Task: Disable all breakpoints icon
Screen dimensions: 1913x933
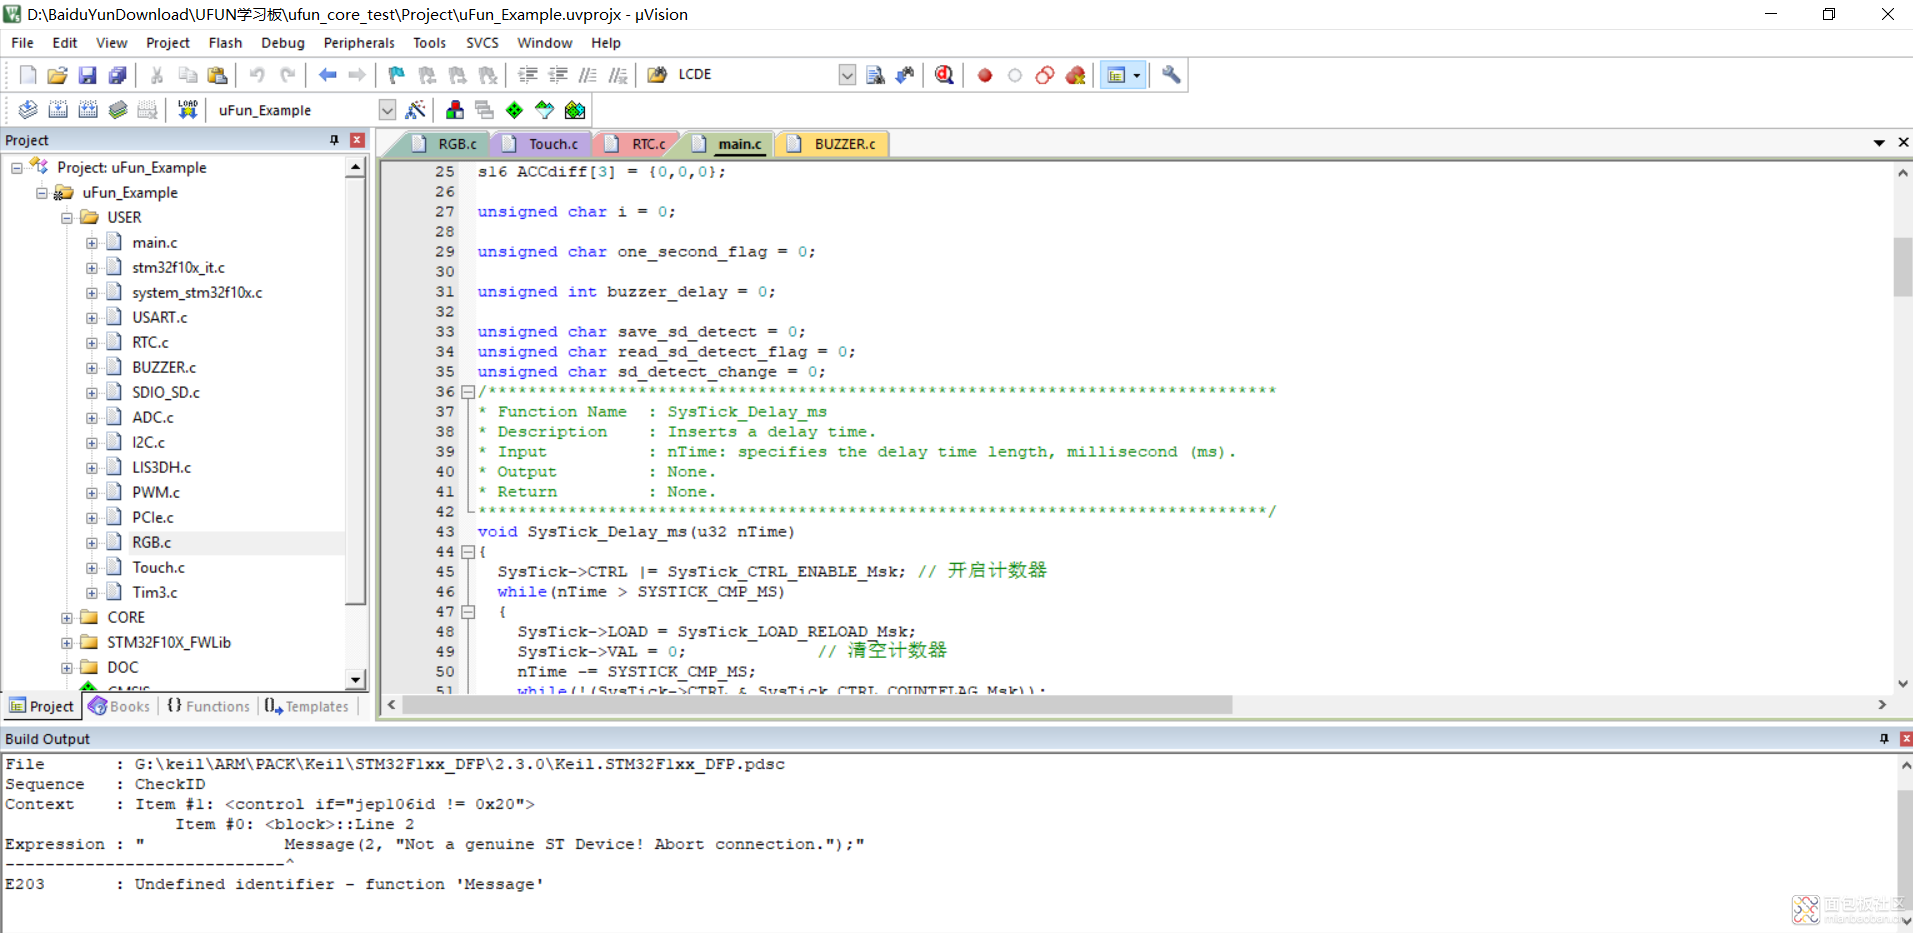Action: pyautogui.click(x=1045, y=75)
